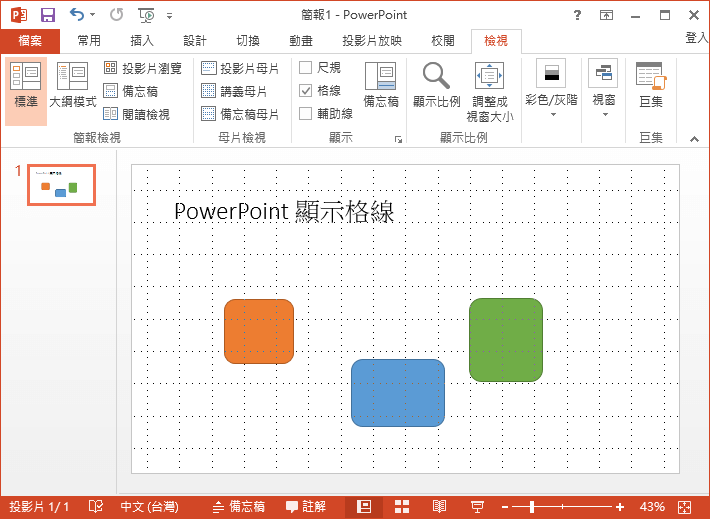Select the green rounded rectangle shape

(506, 340)
